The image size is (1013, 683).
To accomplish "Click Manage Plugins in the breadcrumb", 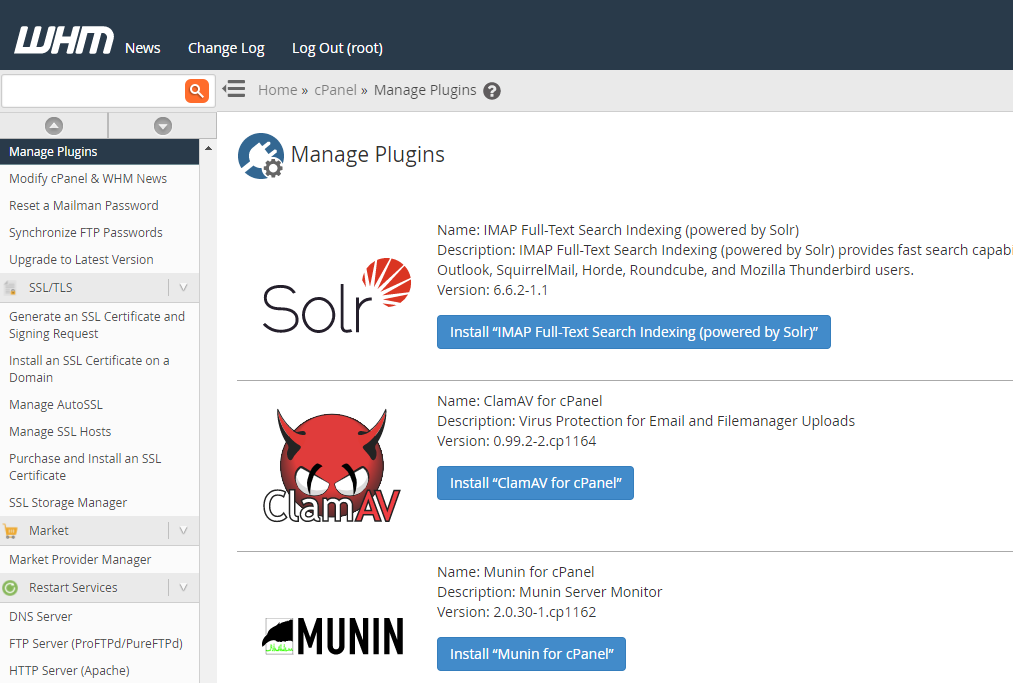I will 425,90.
